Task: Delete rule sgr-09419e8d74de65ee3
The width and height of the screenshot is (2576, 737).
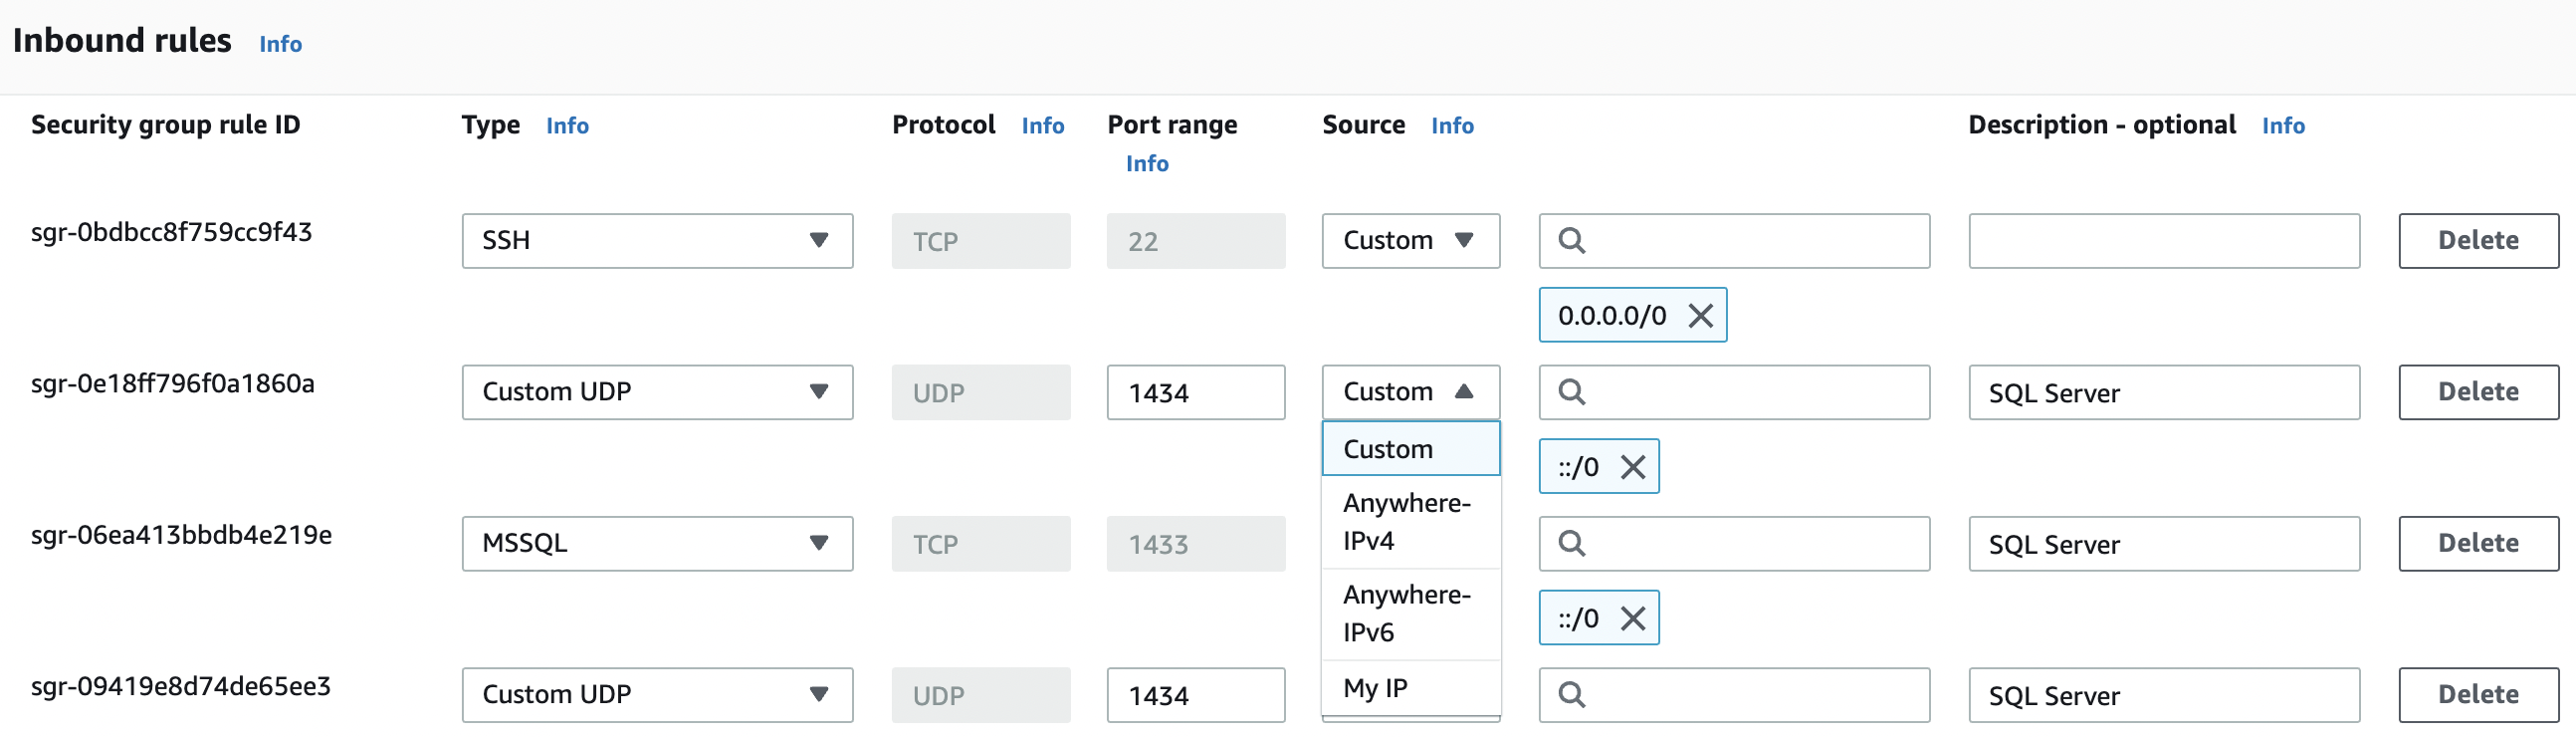Action: pyautogui.click(x=2477, y=694)
